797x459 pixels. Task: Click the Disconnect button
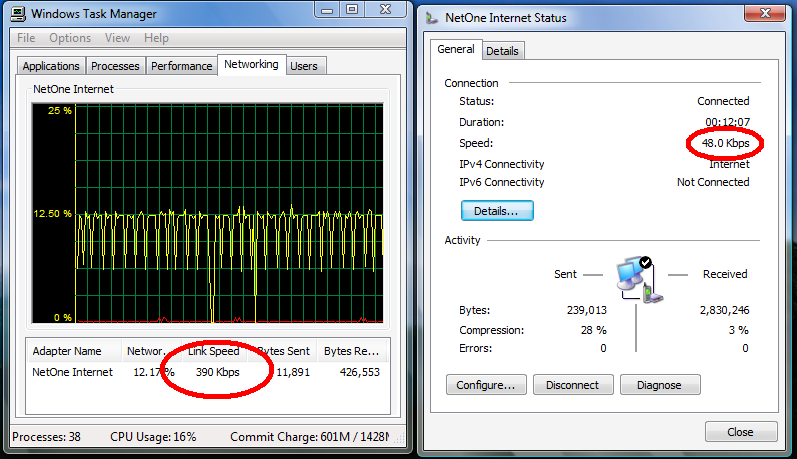click(x=573, y=385)
